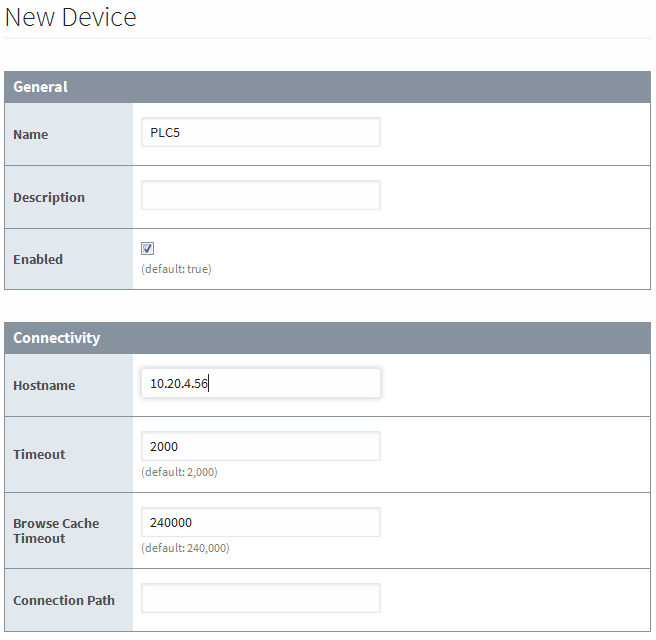Click the empty Connection Path field
Viewport: 656px width, 640px height.
[260, 599]
